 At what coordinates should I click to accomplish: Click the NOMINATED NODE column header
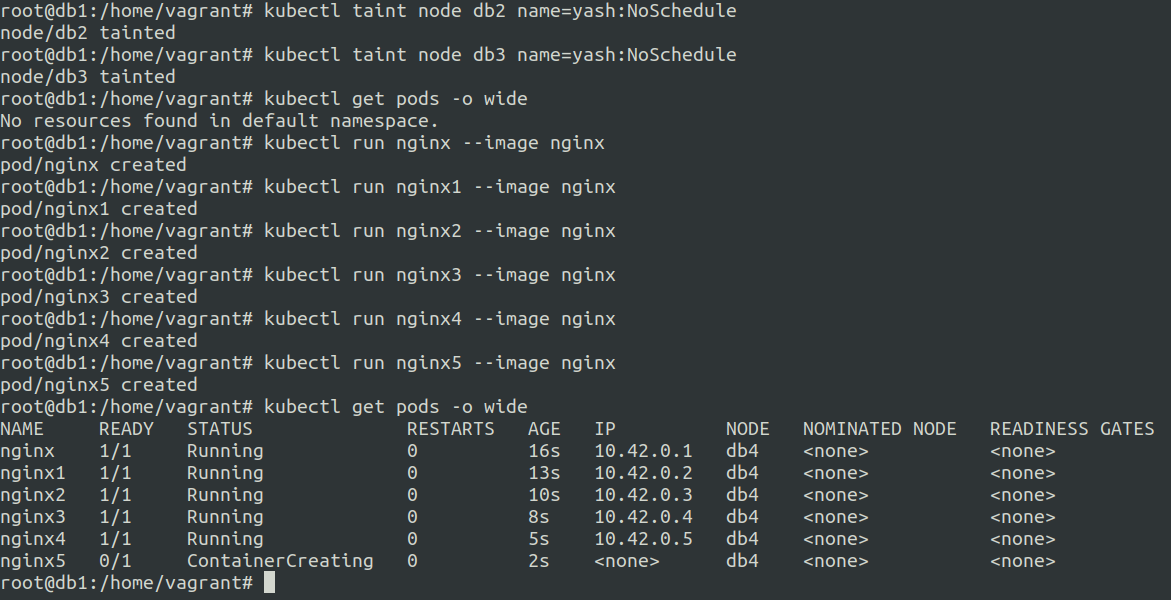click(x=879, y=429)
